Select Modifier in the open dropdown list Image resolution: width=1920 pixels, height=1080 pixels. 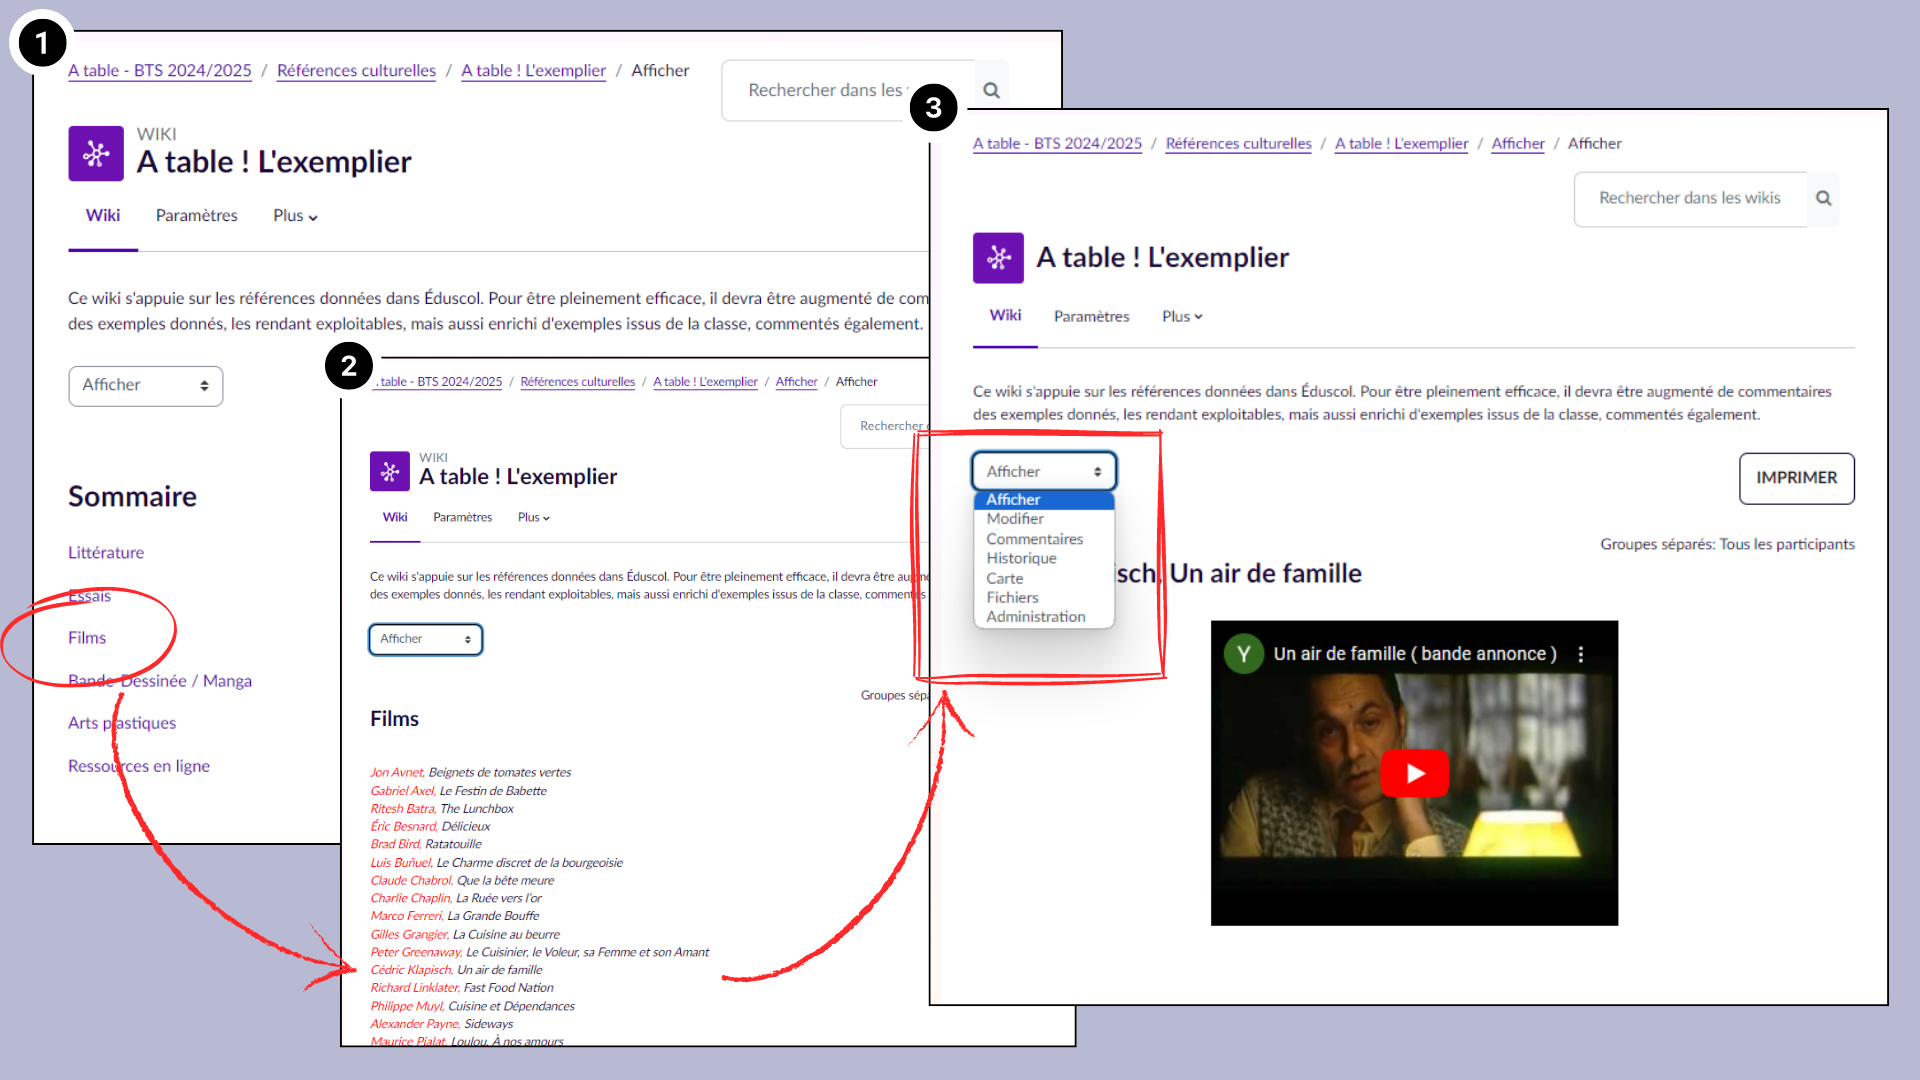[1015, 519]
